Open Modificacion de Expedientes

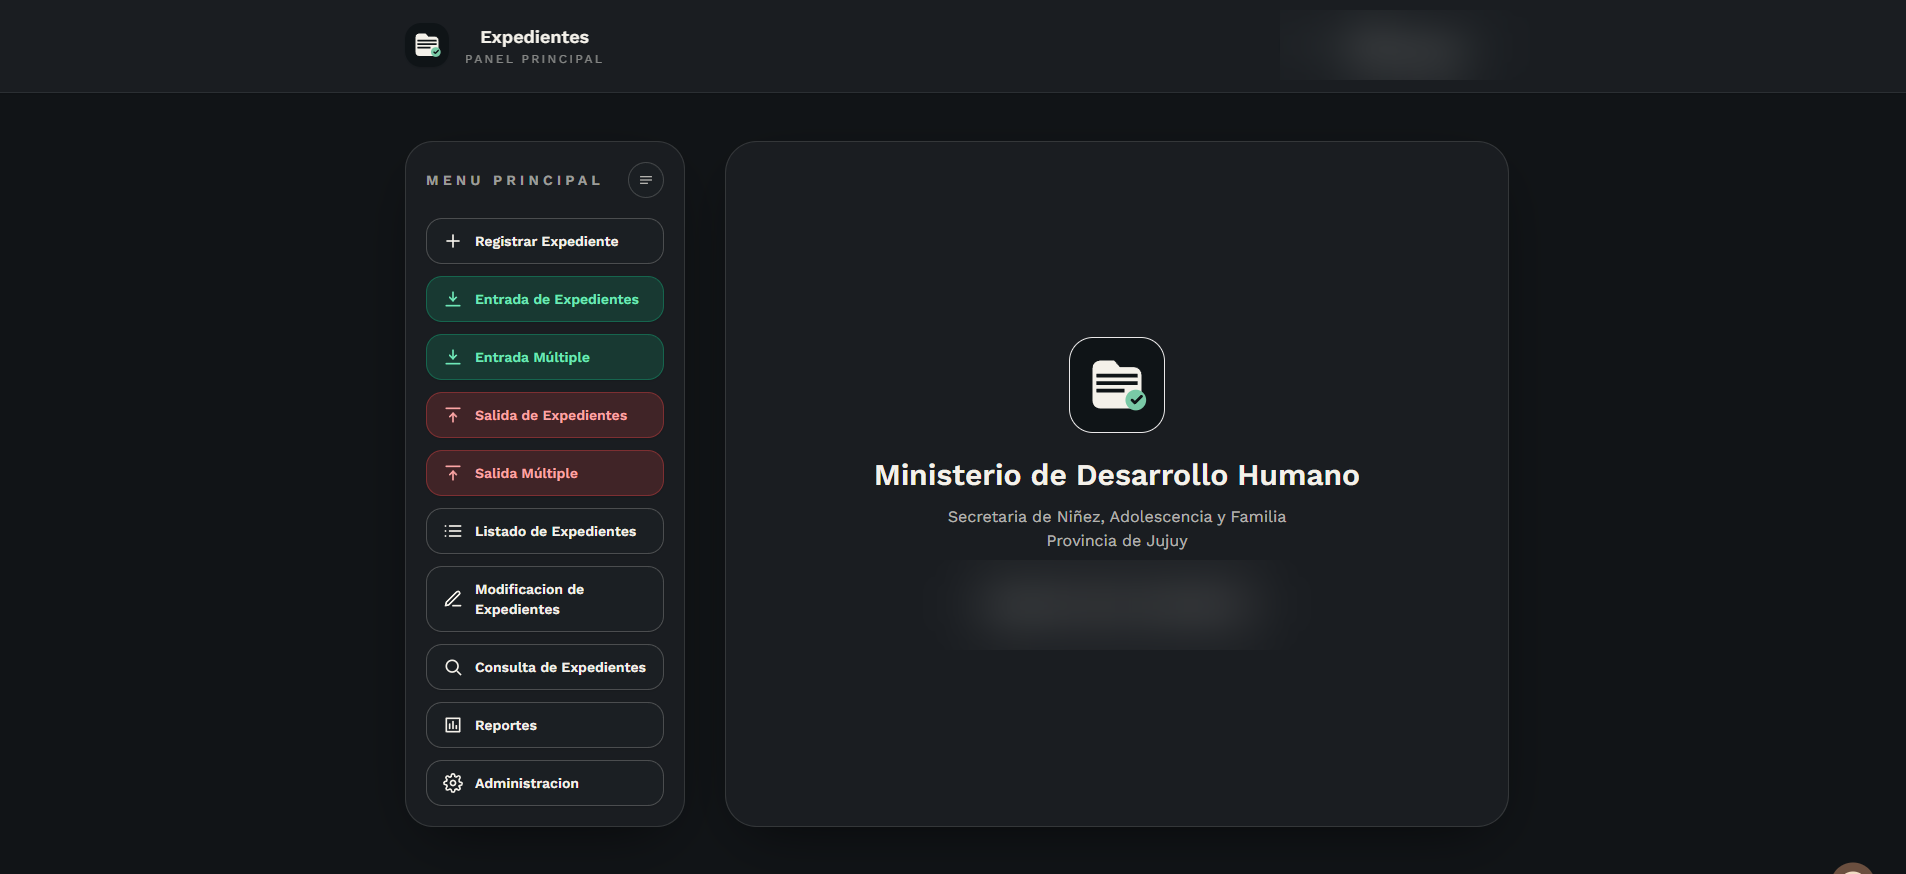coord(545,599)
